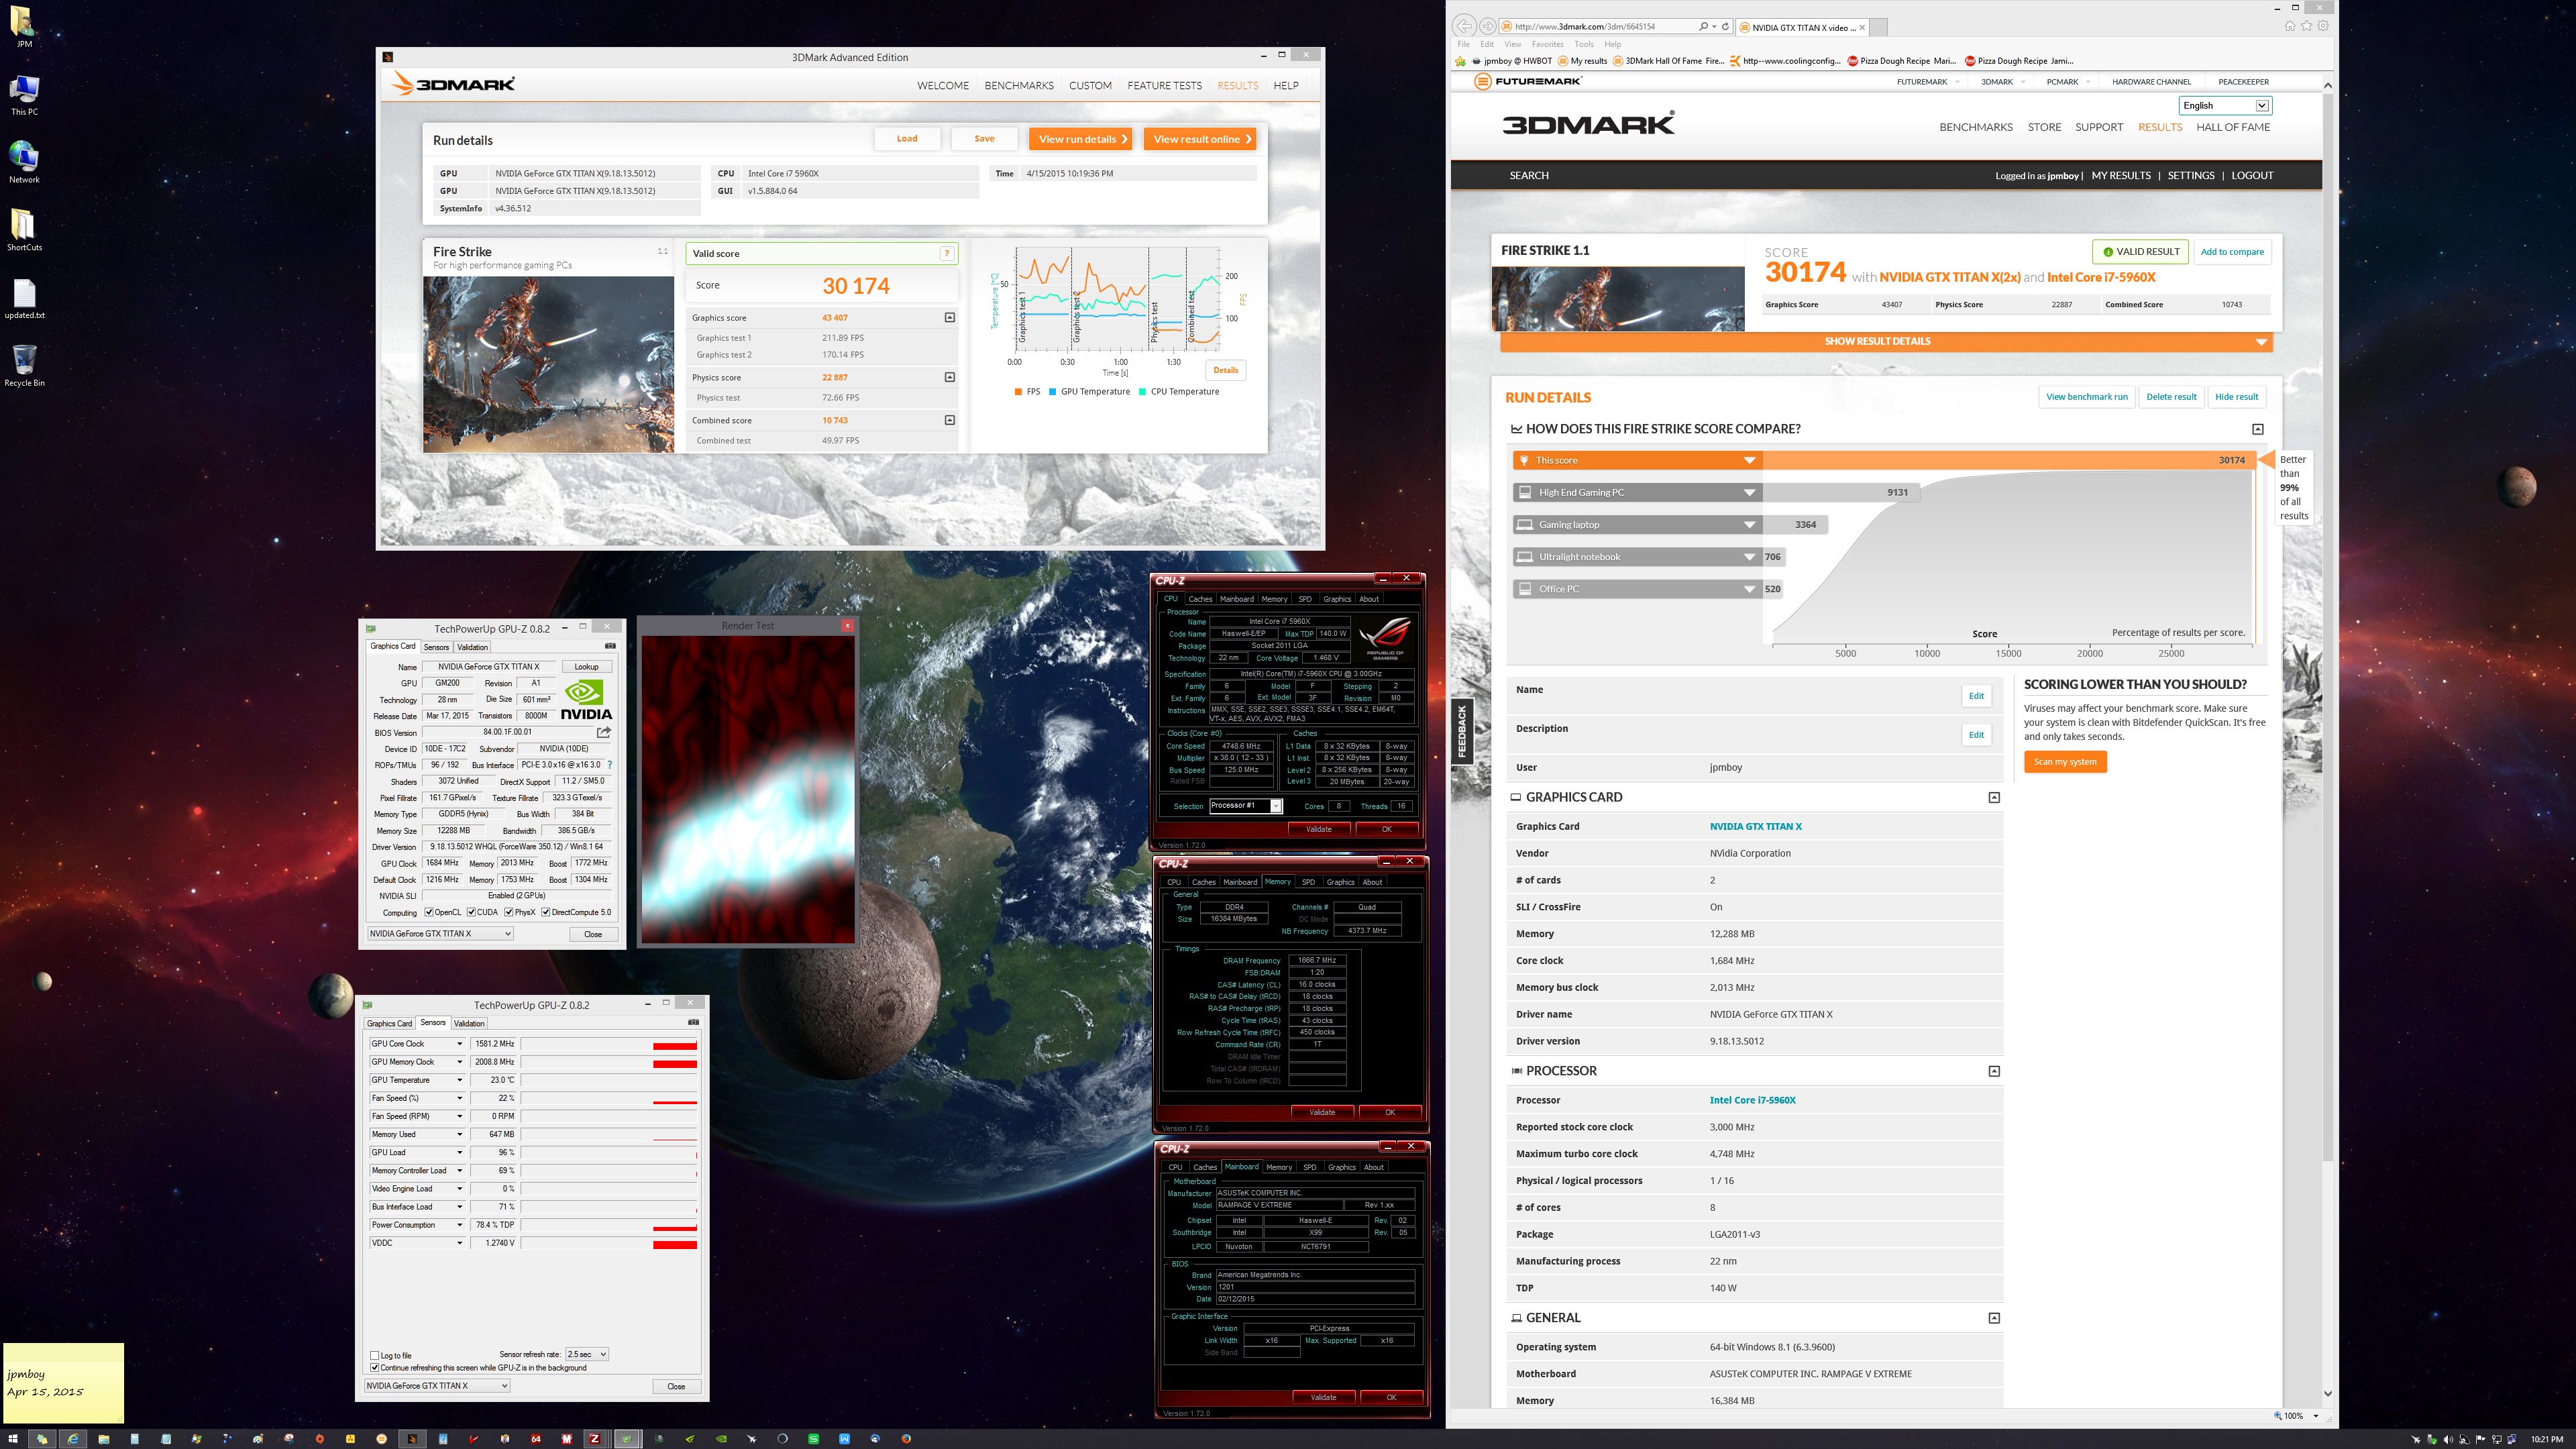Click the Load button in Run details
This screenshot has height=1449, width=2576.
pos(907,139)
